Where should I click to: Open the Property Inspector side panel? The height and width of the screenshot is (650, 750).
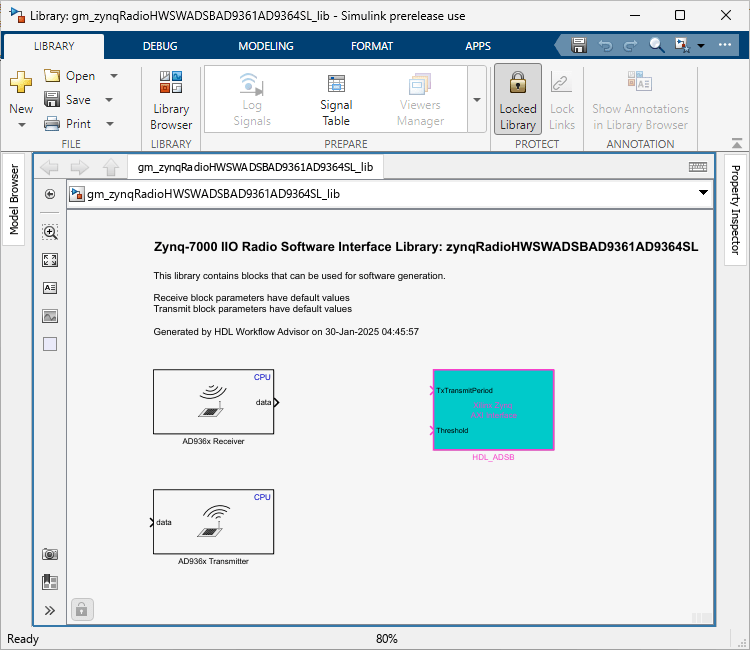click(736, 210)
